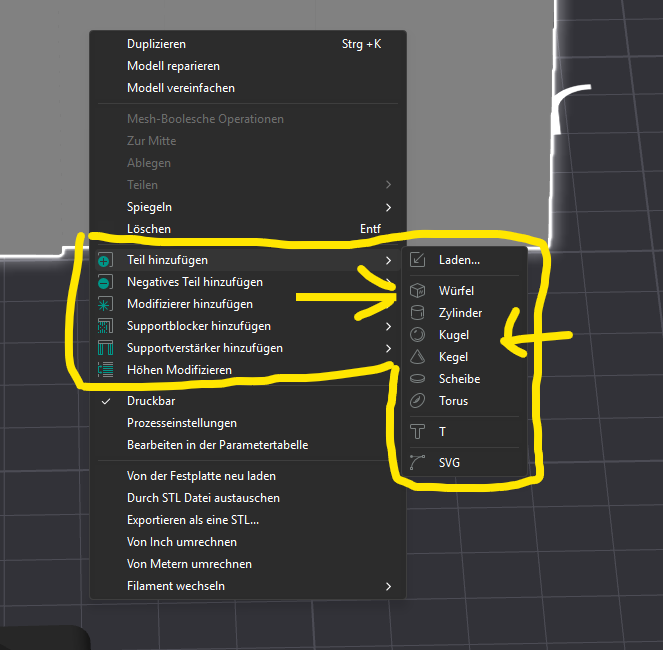Select Modell reparieren menu entry
Screen dimensions: 663x650
click(x=248, y=66)
